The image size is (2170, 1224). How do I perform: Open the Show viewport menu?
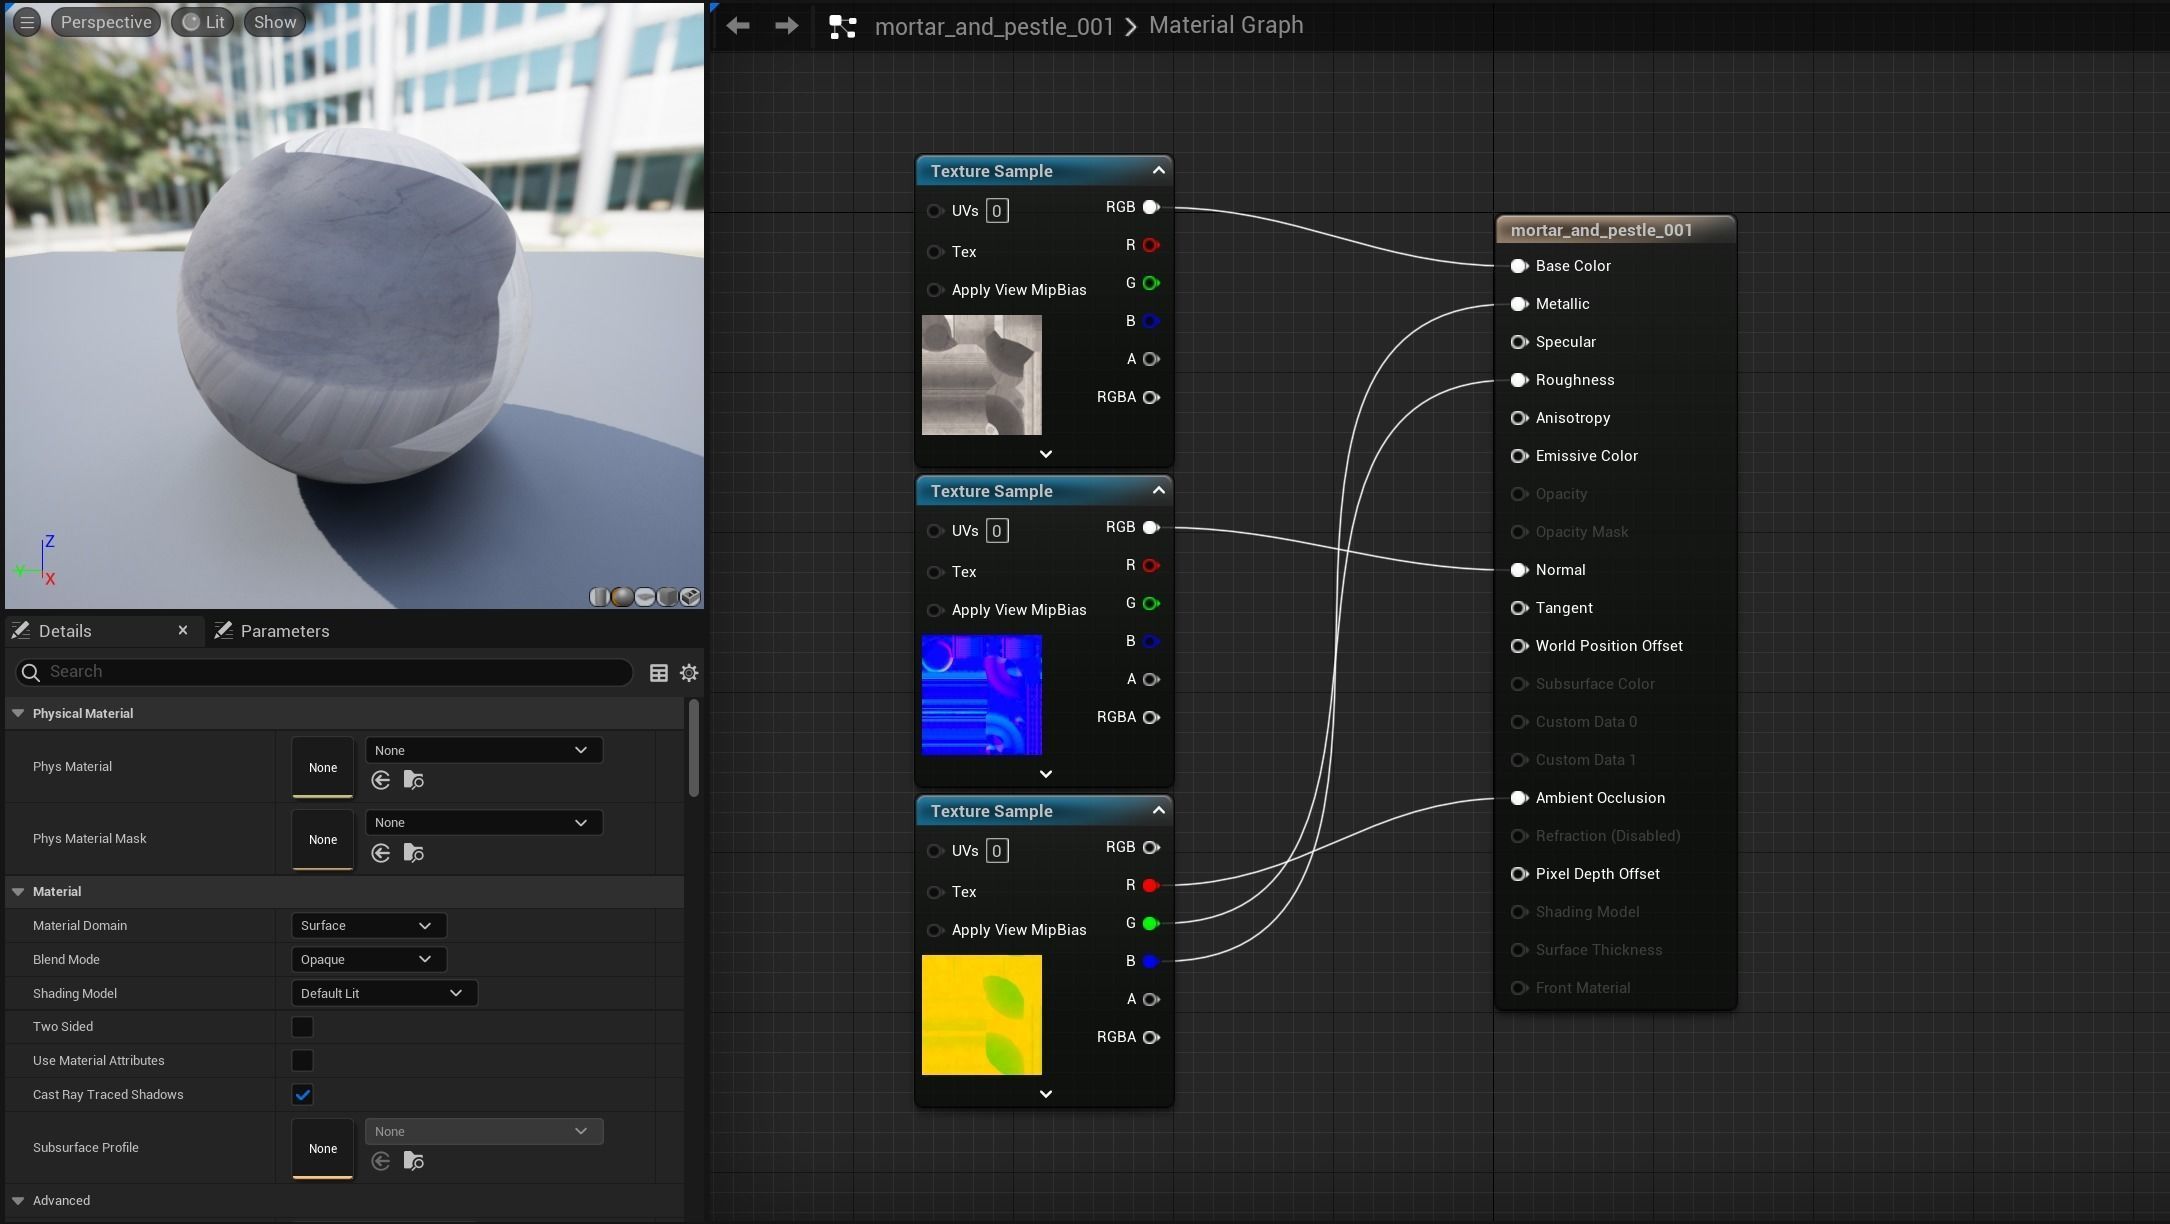(274, 22)
